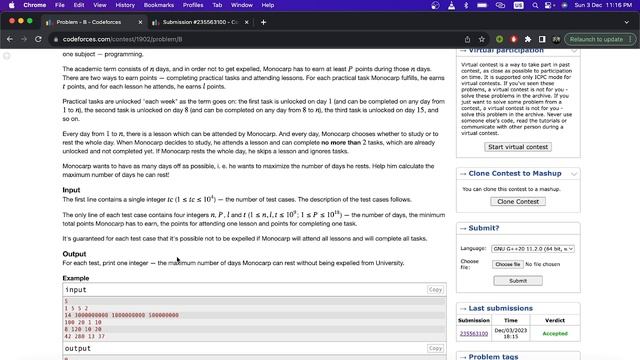Viewport: 640px width, 360px height.
Task: Open submission 235563100 link
Action: coord(474,333)
